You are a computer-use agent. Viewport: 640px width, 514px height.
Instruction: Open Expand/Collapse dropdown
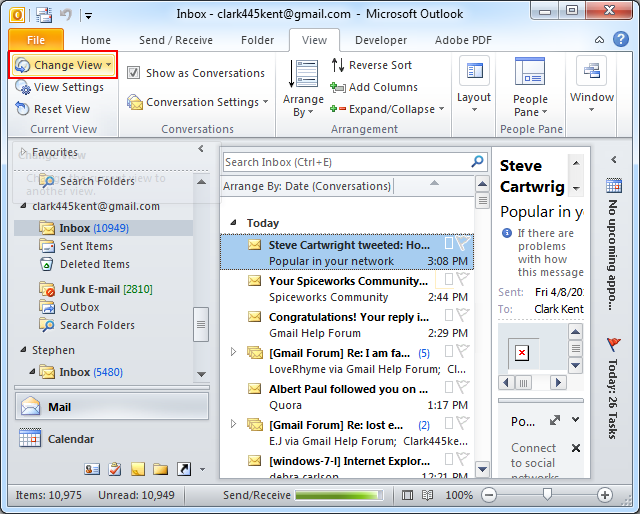click(x=387, y=109)
